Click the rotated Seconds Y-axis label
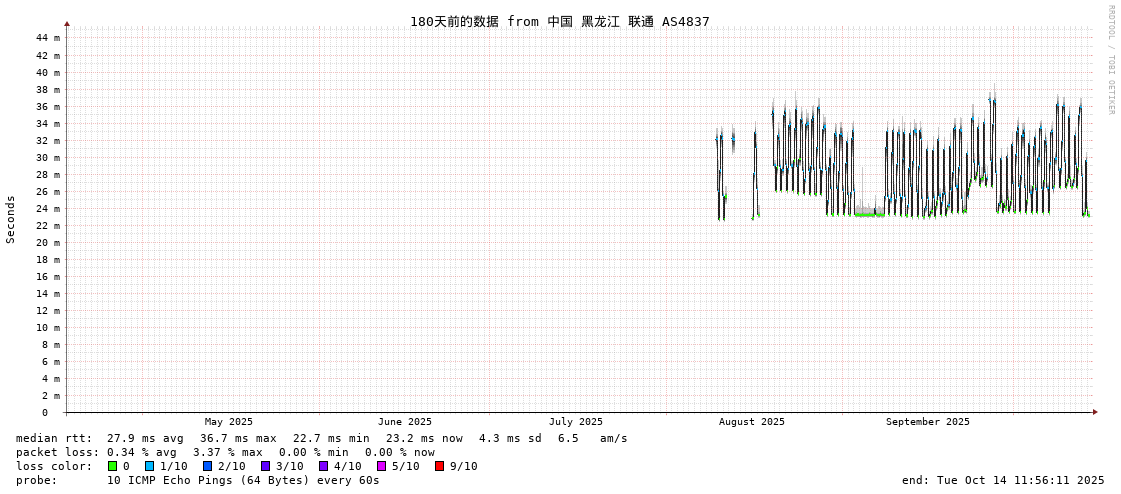1121x494 pixels. coord(11,219)
